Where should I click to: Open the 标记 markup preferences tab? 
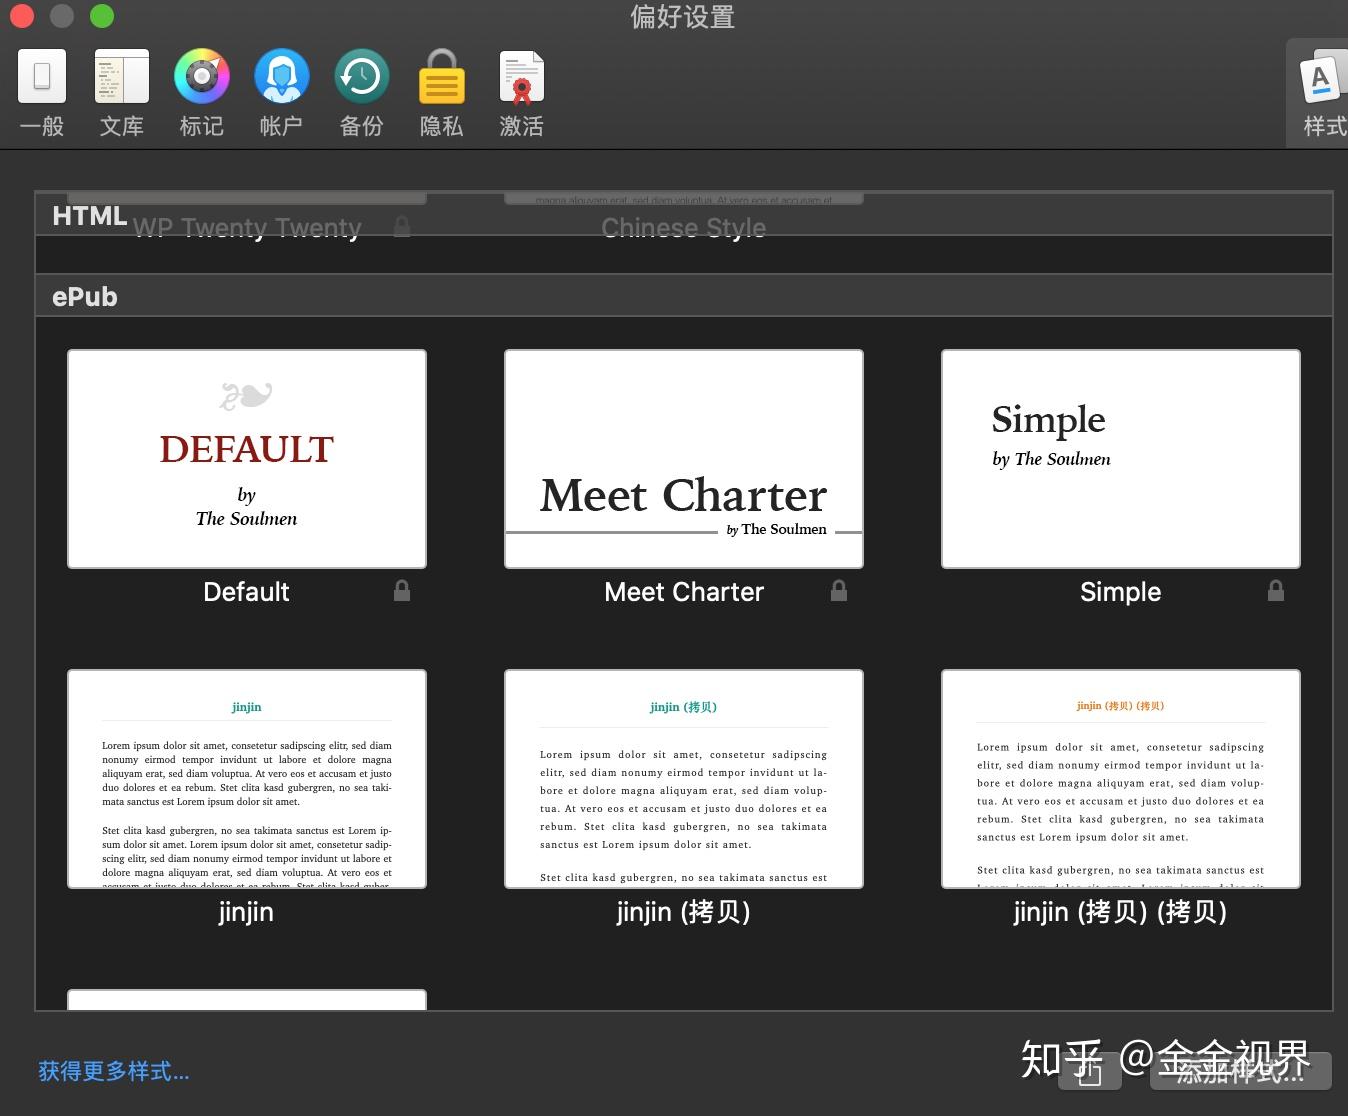202,93
